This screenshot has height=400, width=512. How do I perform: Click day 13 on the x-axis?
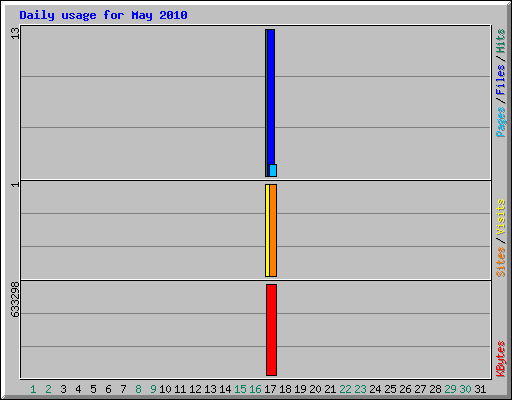click(210, 389)
